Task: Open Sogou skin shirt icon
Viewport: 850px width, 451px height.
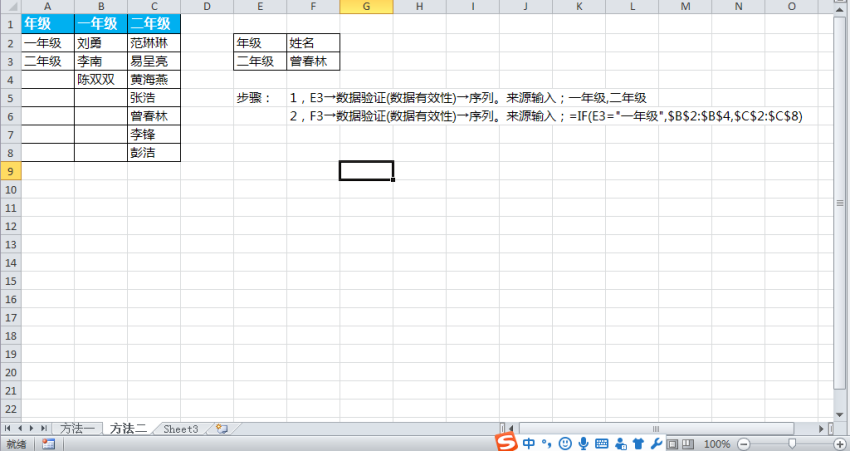Action: [639, 443]
